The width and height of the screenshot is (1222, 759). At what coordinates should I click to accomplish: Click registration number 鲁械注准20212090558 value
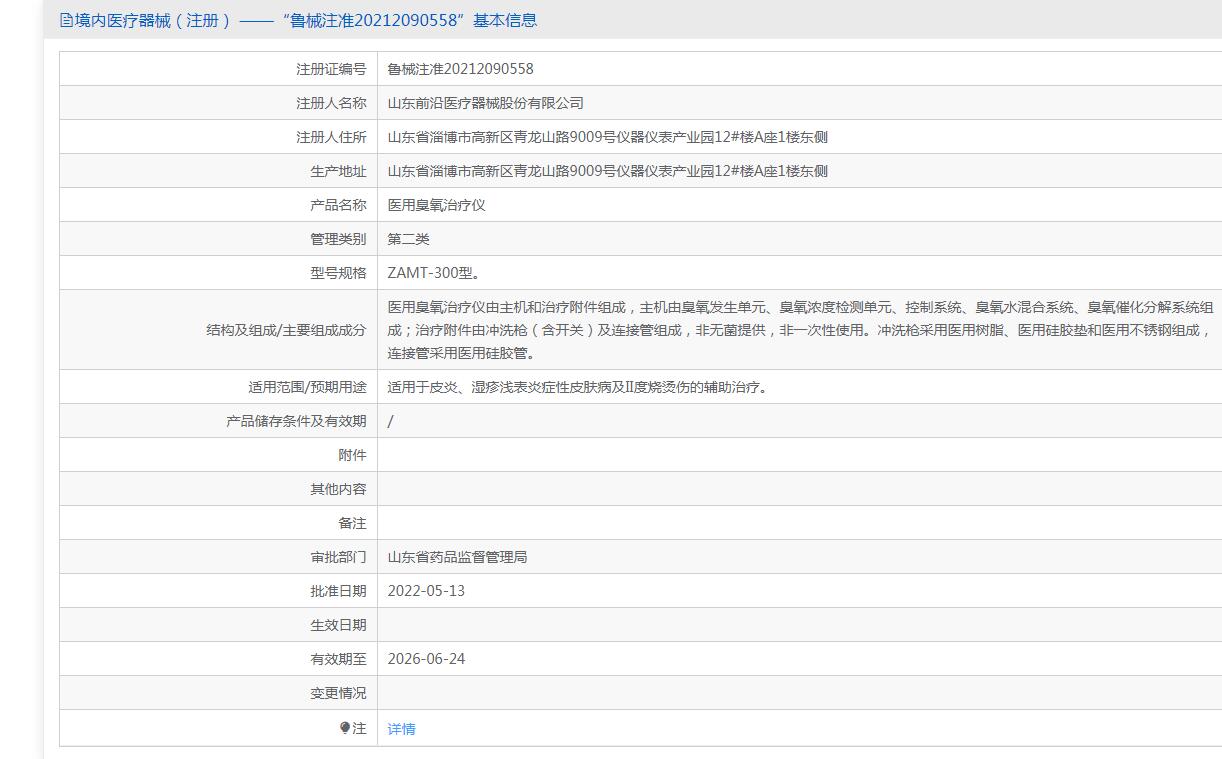460,69
